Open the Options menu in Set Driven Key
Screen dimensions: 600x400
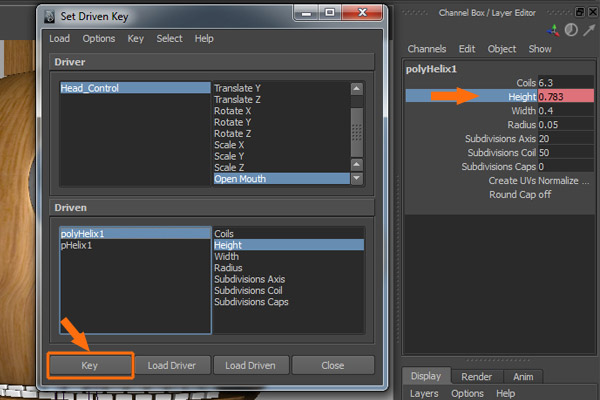click(x=99, y=39)
